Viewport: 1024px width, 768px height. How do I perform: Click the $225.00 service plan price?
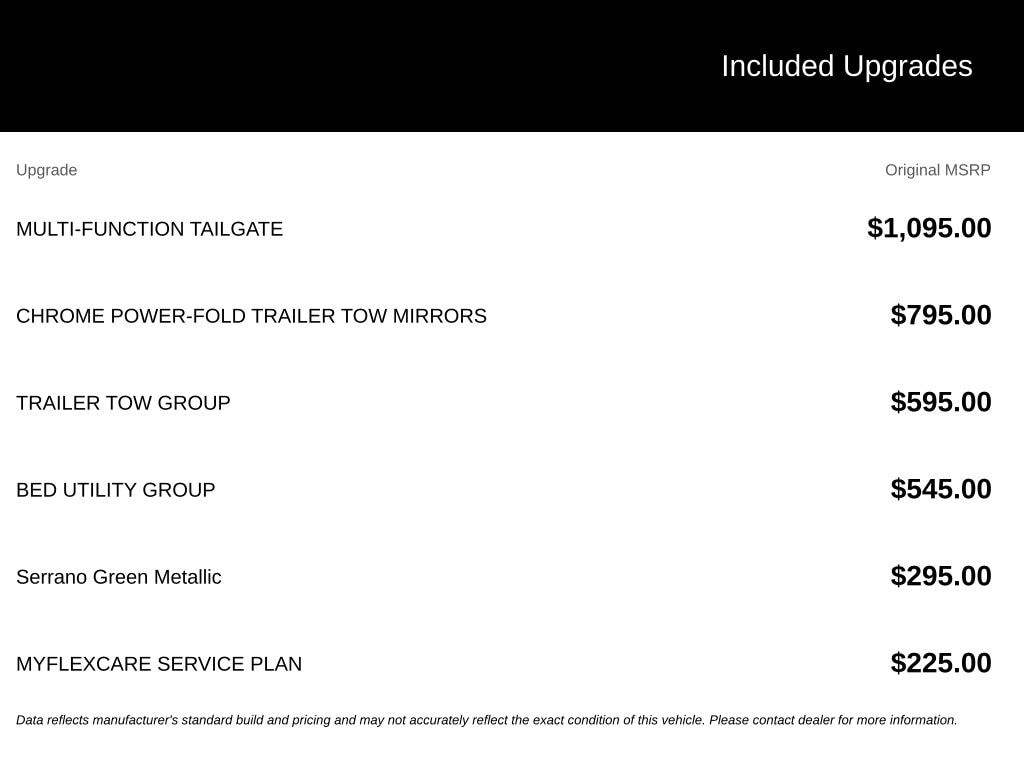pos(940,663)
